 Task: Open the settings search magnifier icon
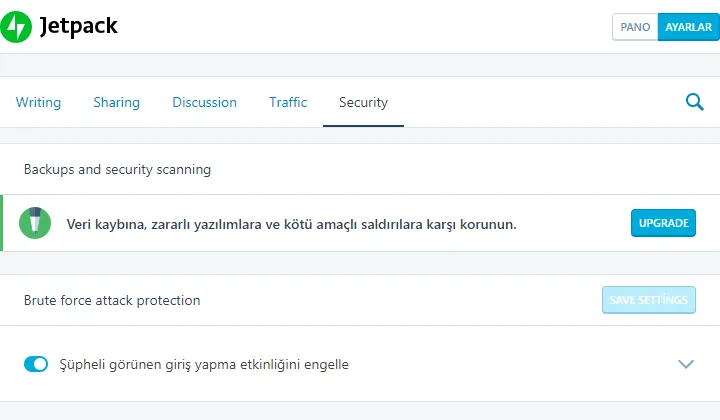pos(694,102)
